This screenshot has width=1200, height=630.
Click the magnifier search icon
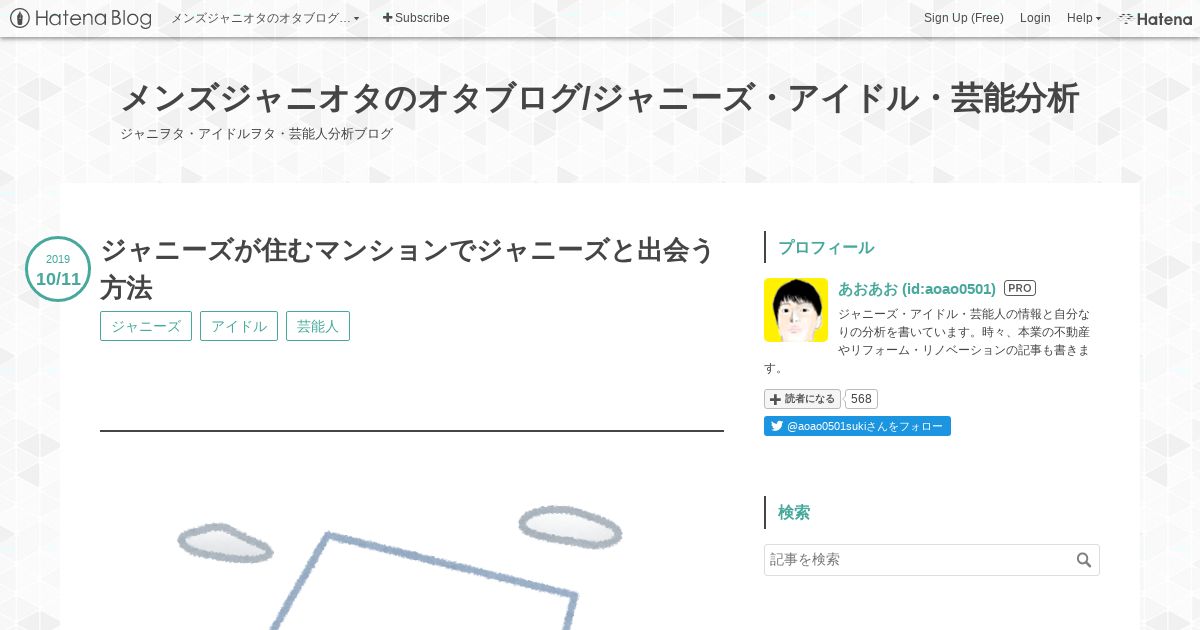[x=1084, y=560]
